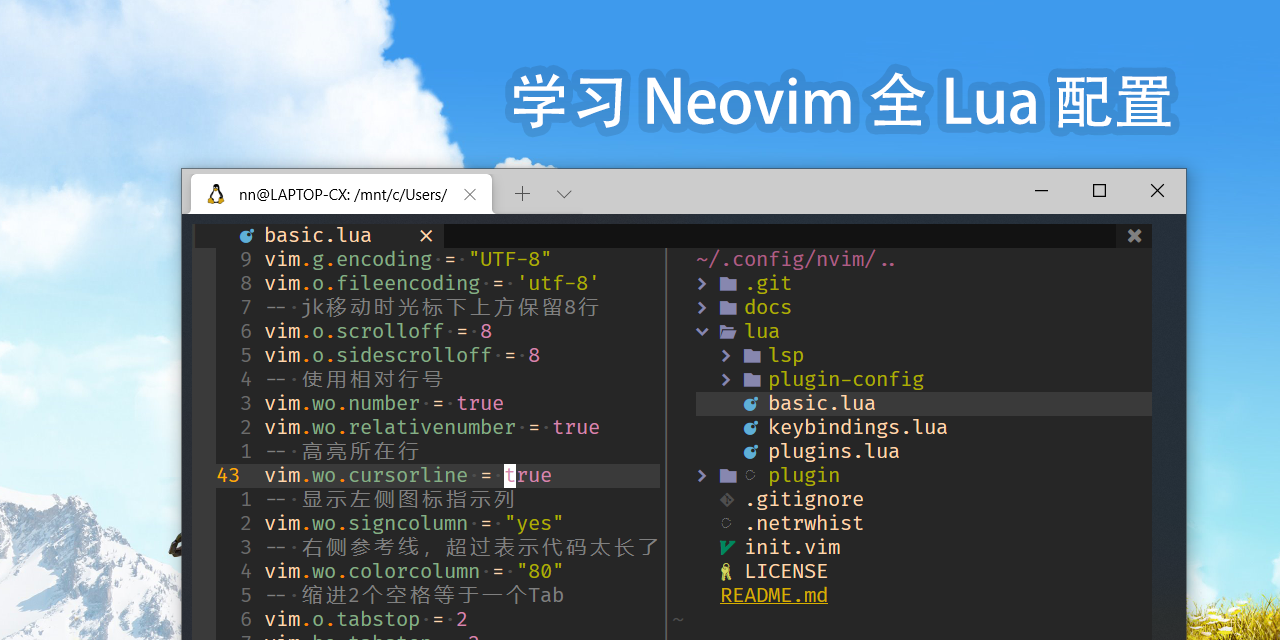Open basic.lua in the file tree

click(822, 404)
